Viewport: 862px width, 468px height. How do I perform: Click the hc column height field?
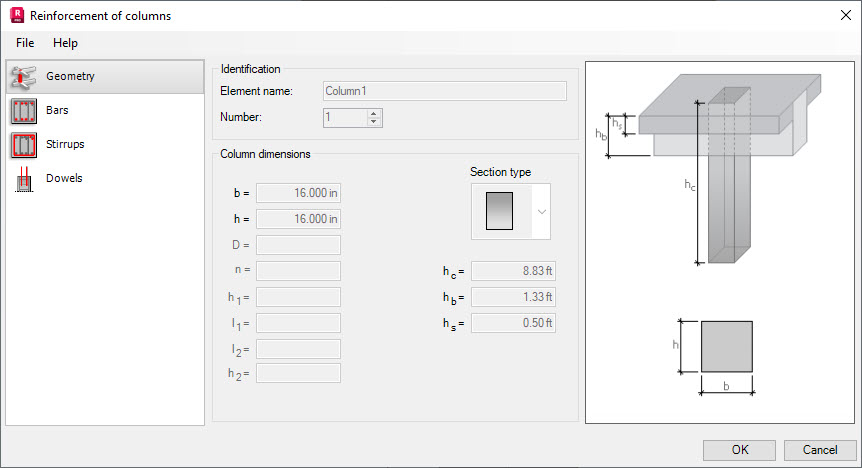point(513,271)
